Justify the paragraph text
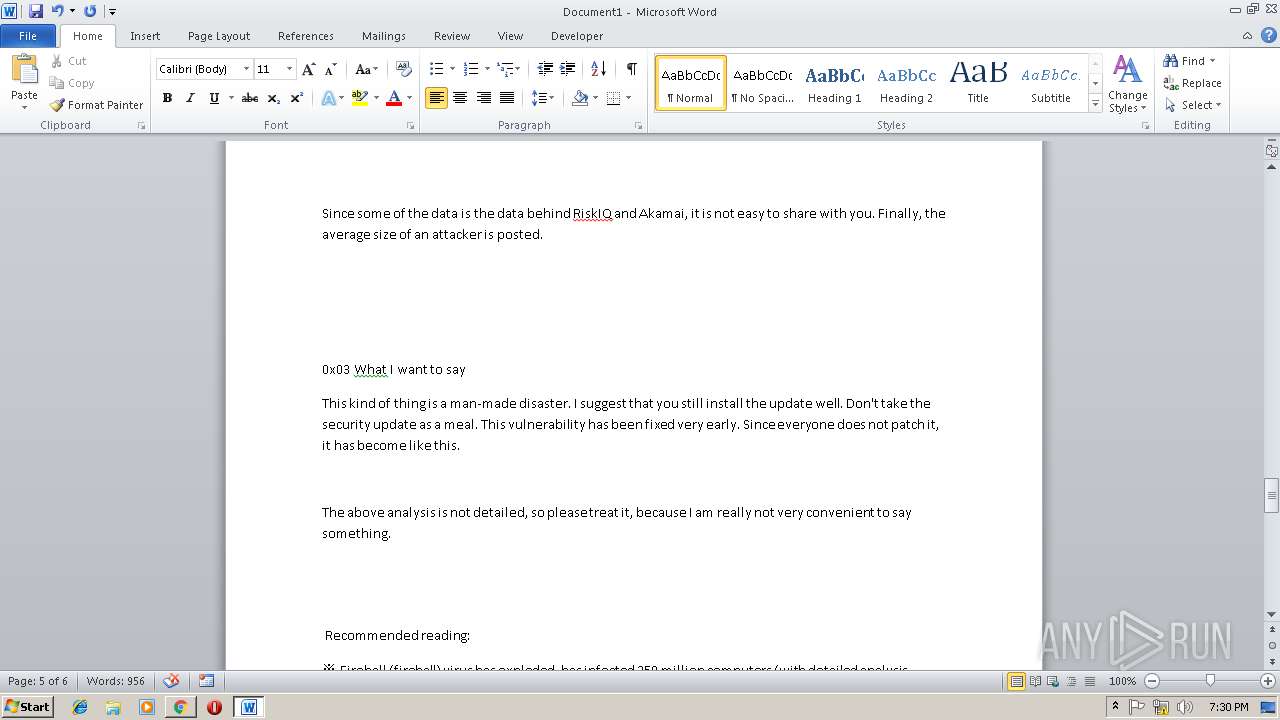The width and height of the screenshot is (1280, 720). (507, 98)
